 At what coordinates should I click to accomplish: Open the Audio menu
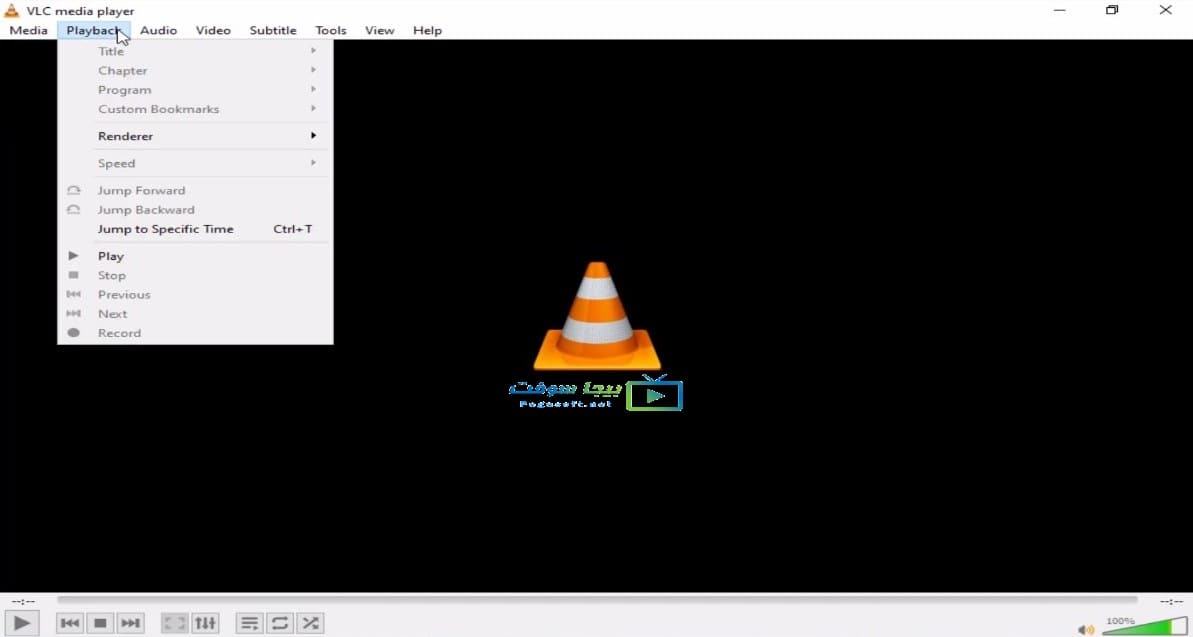pos(158,30)
